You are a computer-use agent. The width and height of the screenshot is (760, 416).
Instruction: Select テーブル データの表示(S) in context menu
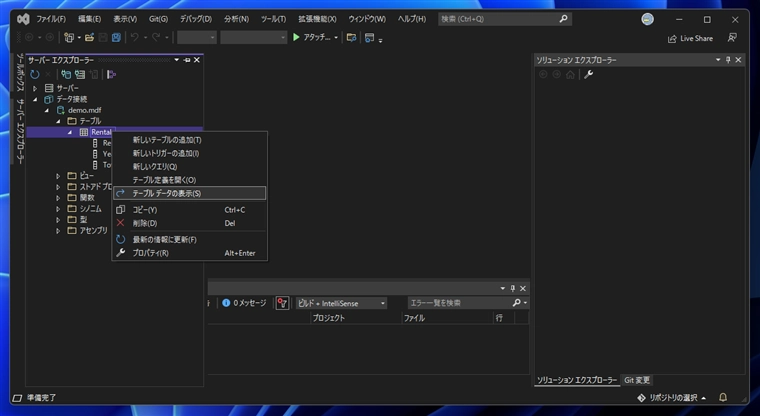click(x=190, y=193)
